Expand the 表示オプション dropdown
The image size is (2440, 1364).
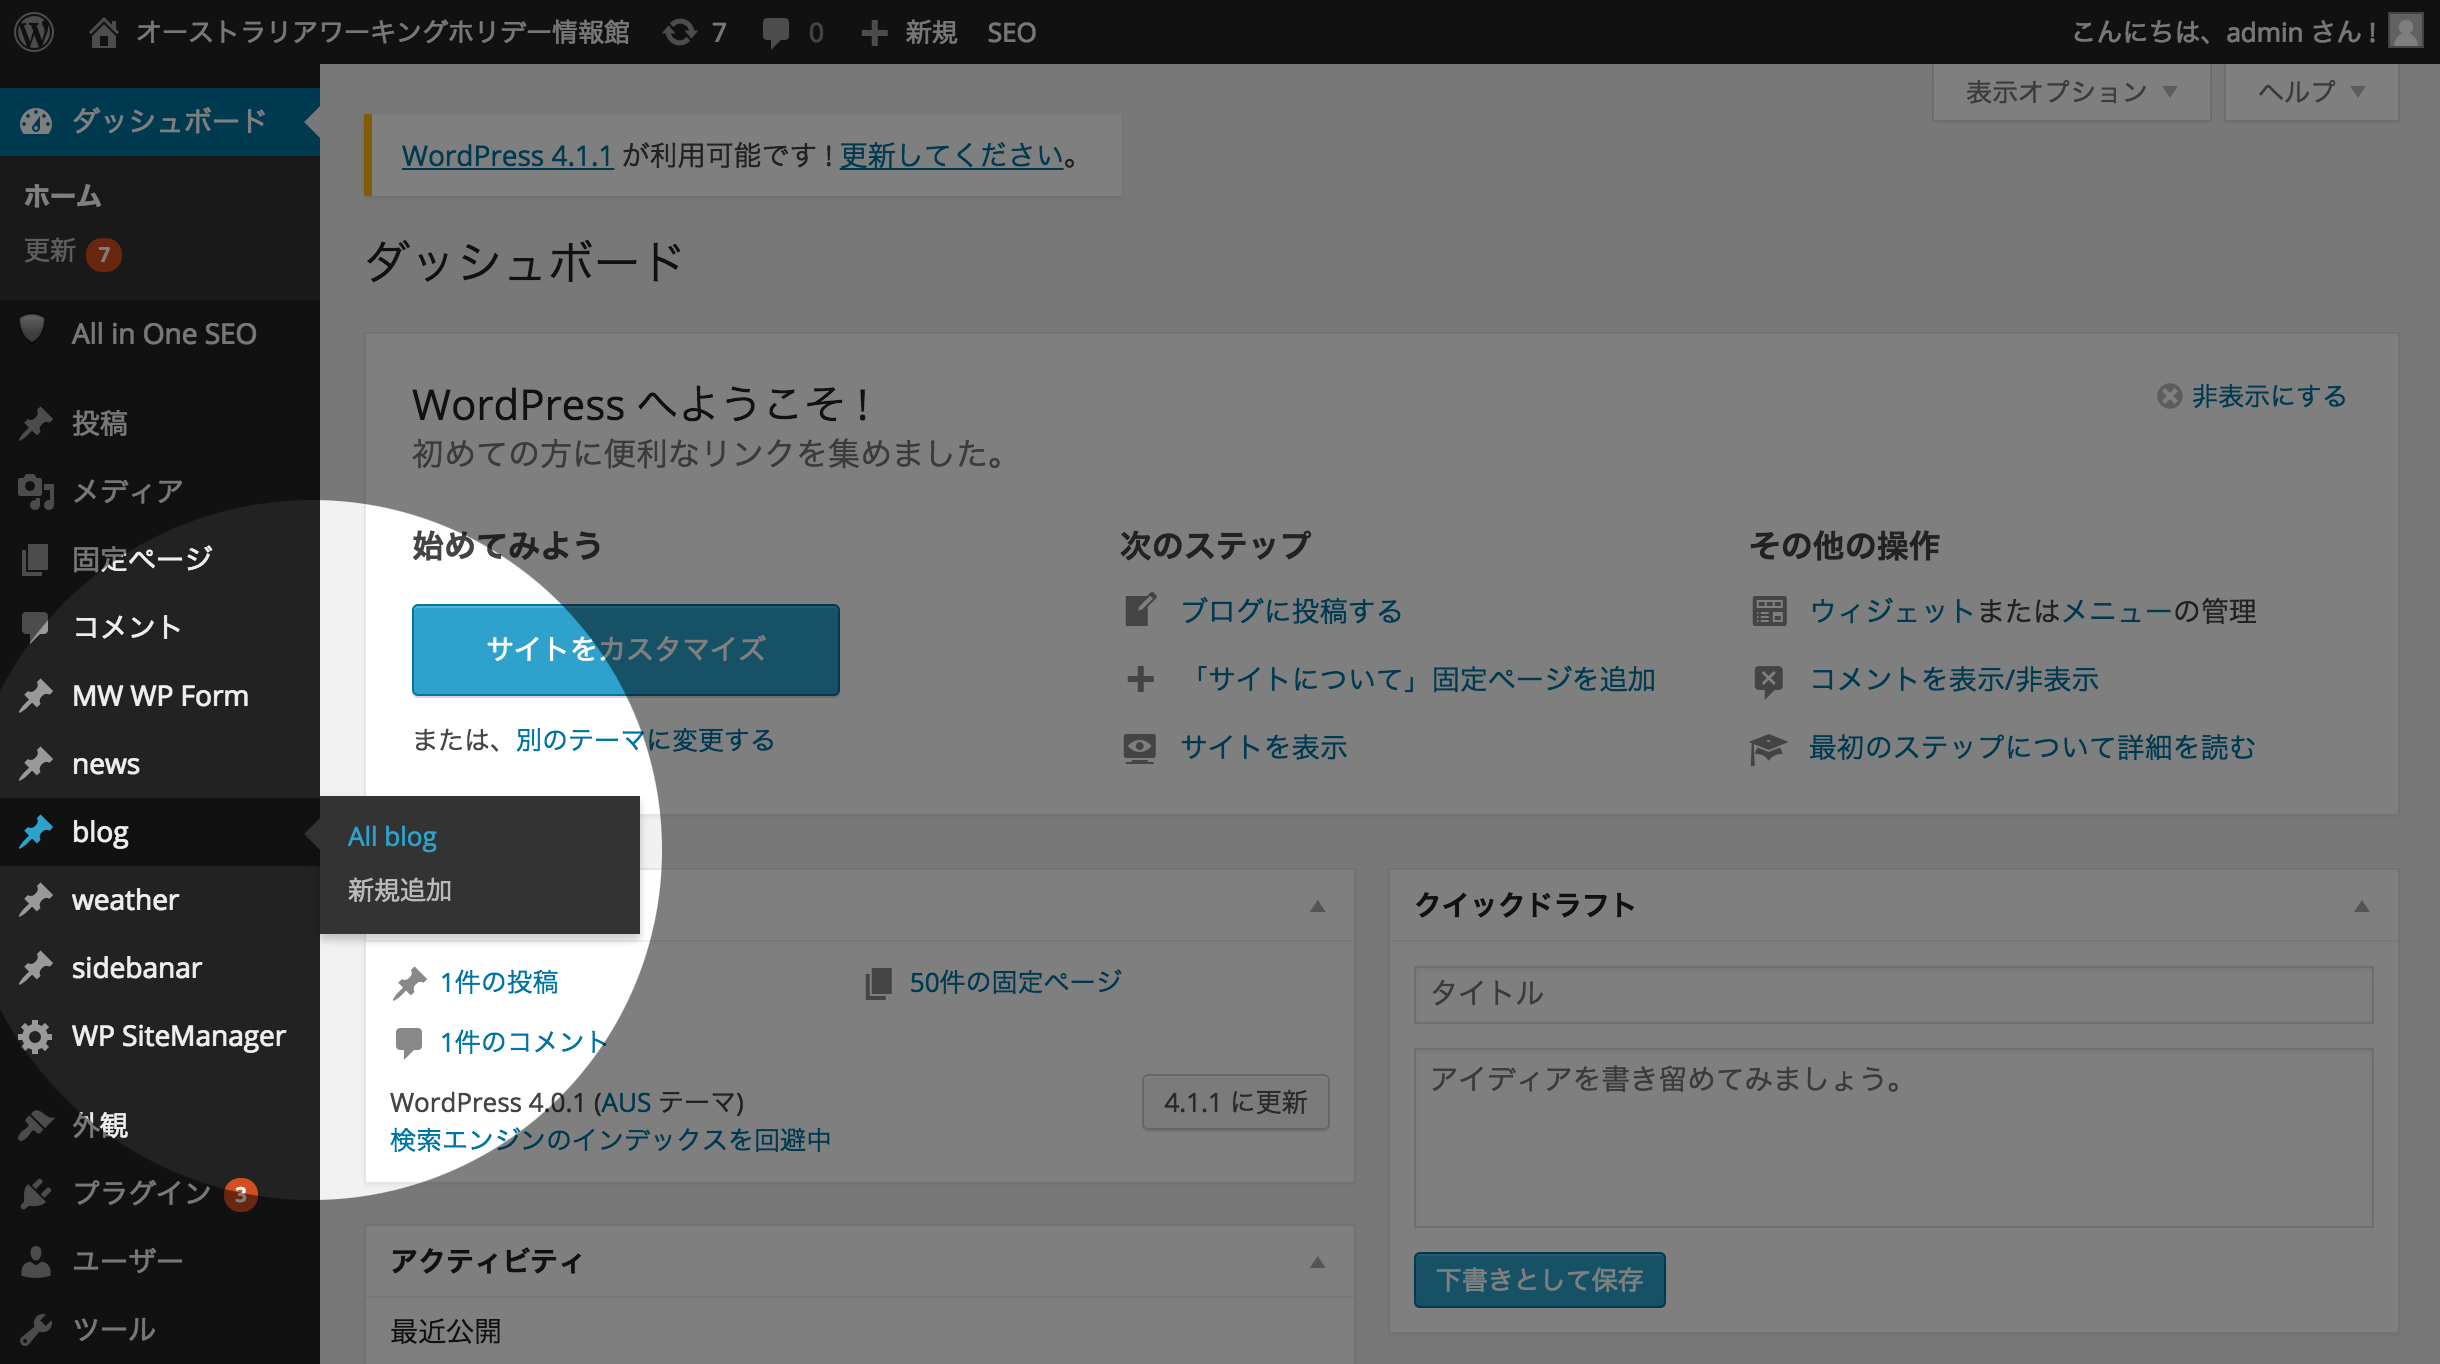tap(2071, 92)
